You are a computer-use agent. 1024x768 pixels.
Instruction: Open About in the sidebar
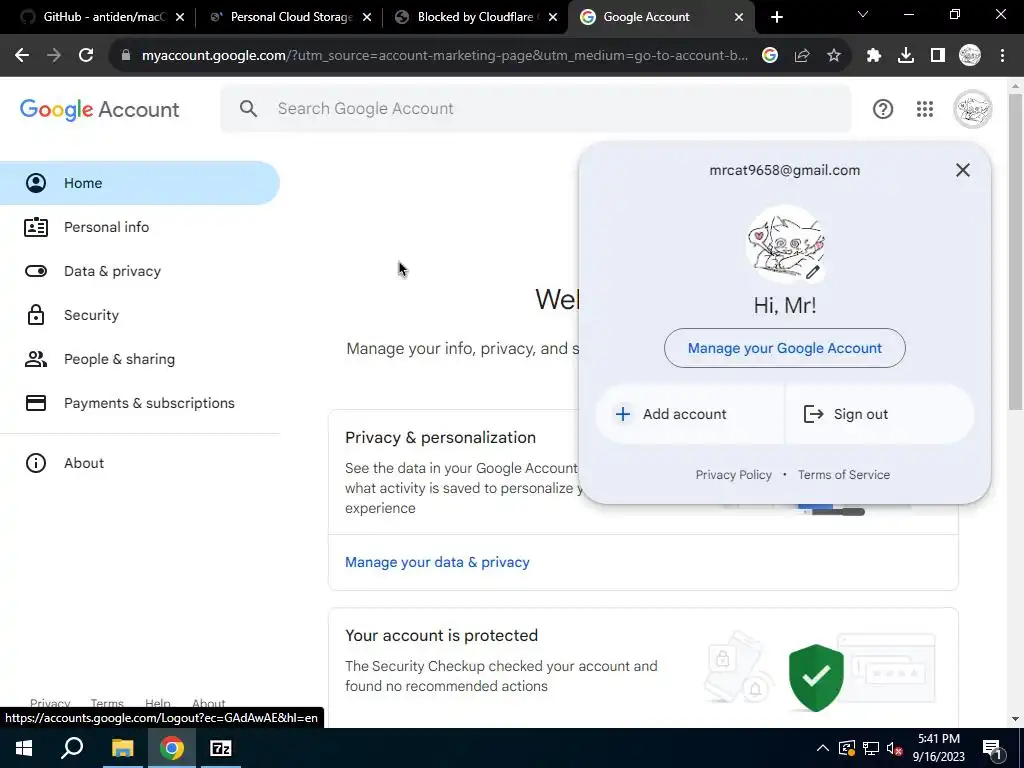click(140, 463)
